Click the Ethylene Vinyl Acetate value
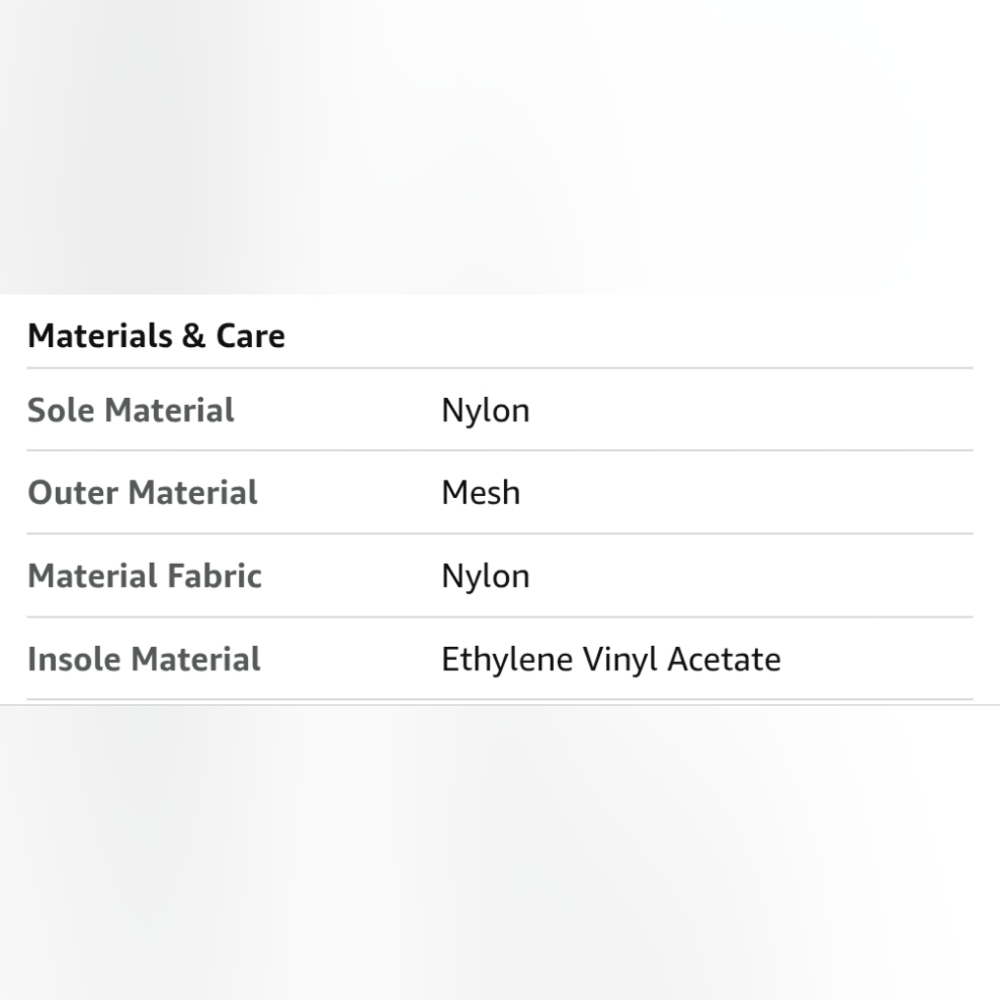Viewport: 1000px width, 1000px height. click(x=611, y=661)
